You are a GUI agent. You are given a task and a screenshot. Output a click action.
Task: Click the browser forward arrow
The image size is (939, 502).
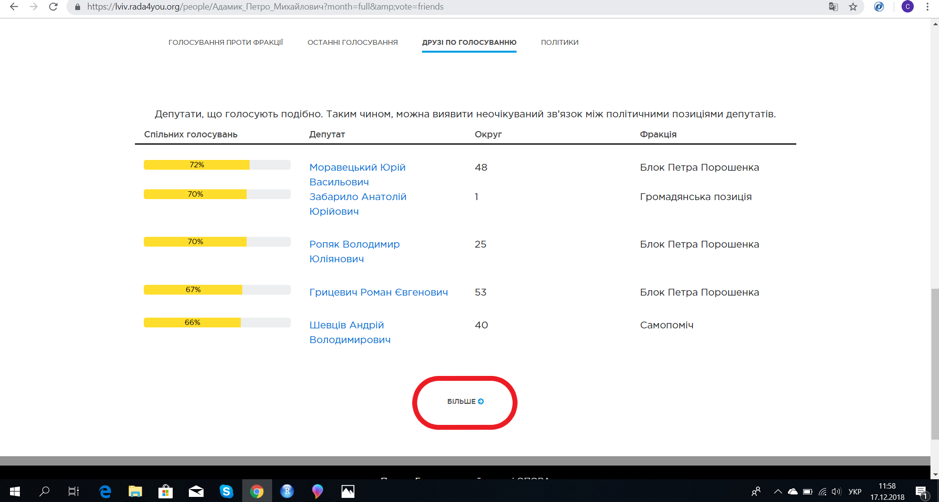click(34, 7)
